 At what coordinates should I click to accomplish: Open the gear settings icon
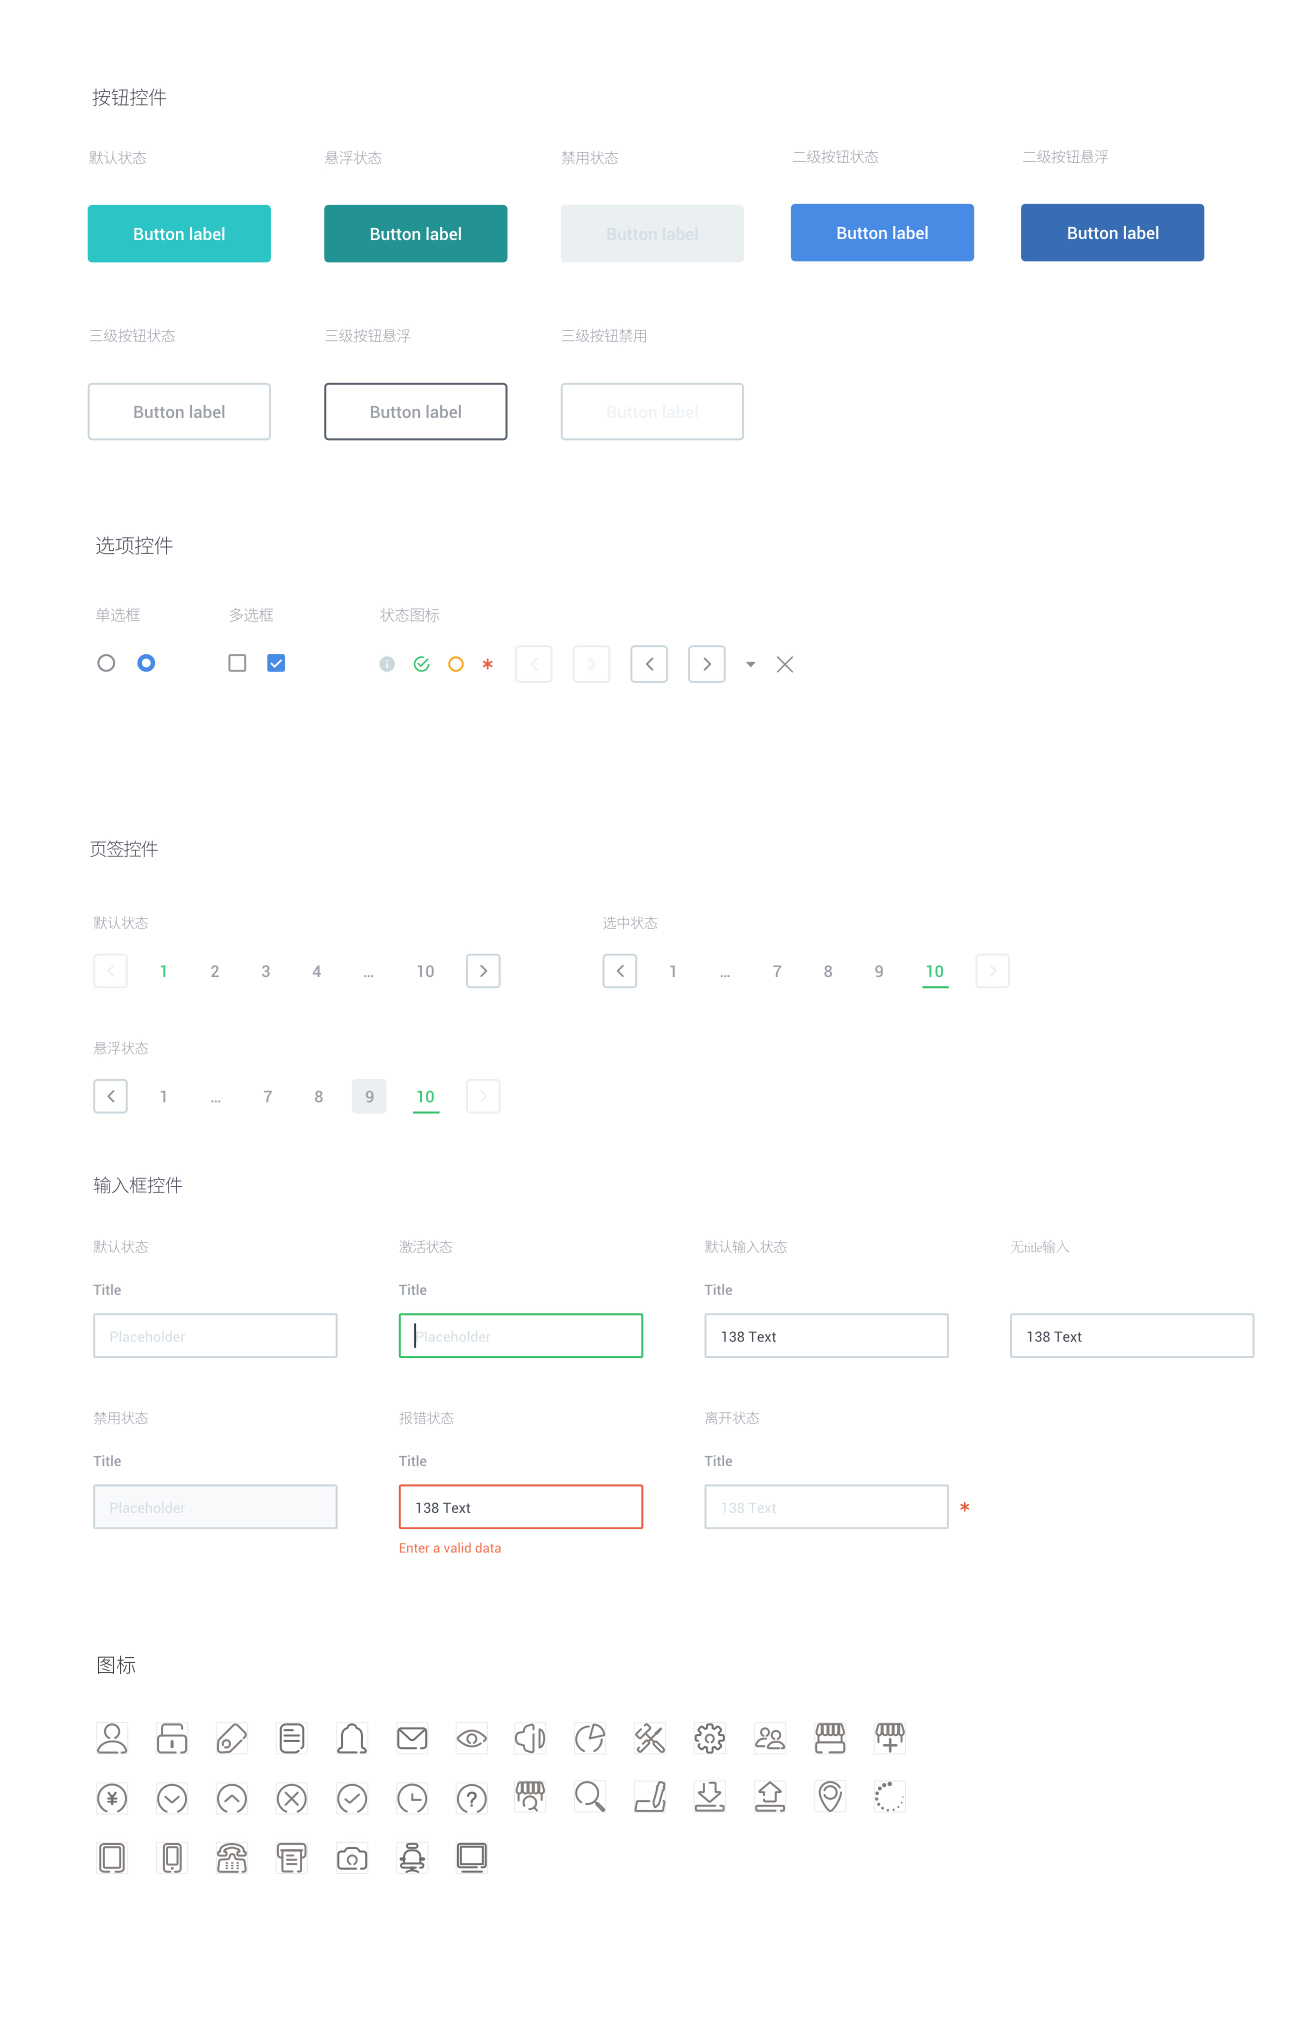point(710,1738)
